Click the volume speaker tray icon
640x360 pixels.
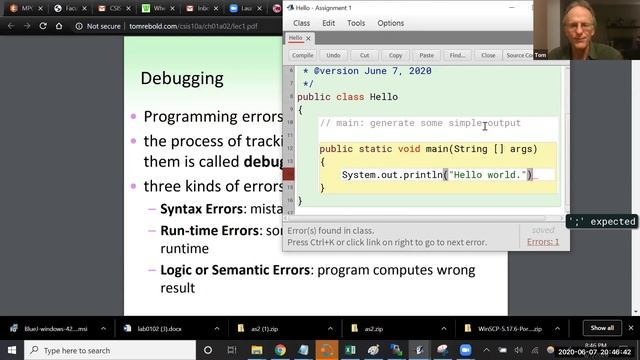click(519, 350)
